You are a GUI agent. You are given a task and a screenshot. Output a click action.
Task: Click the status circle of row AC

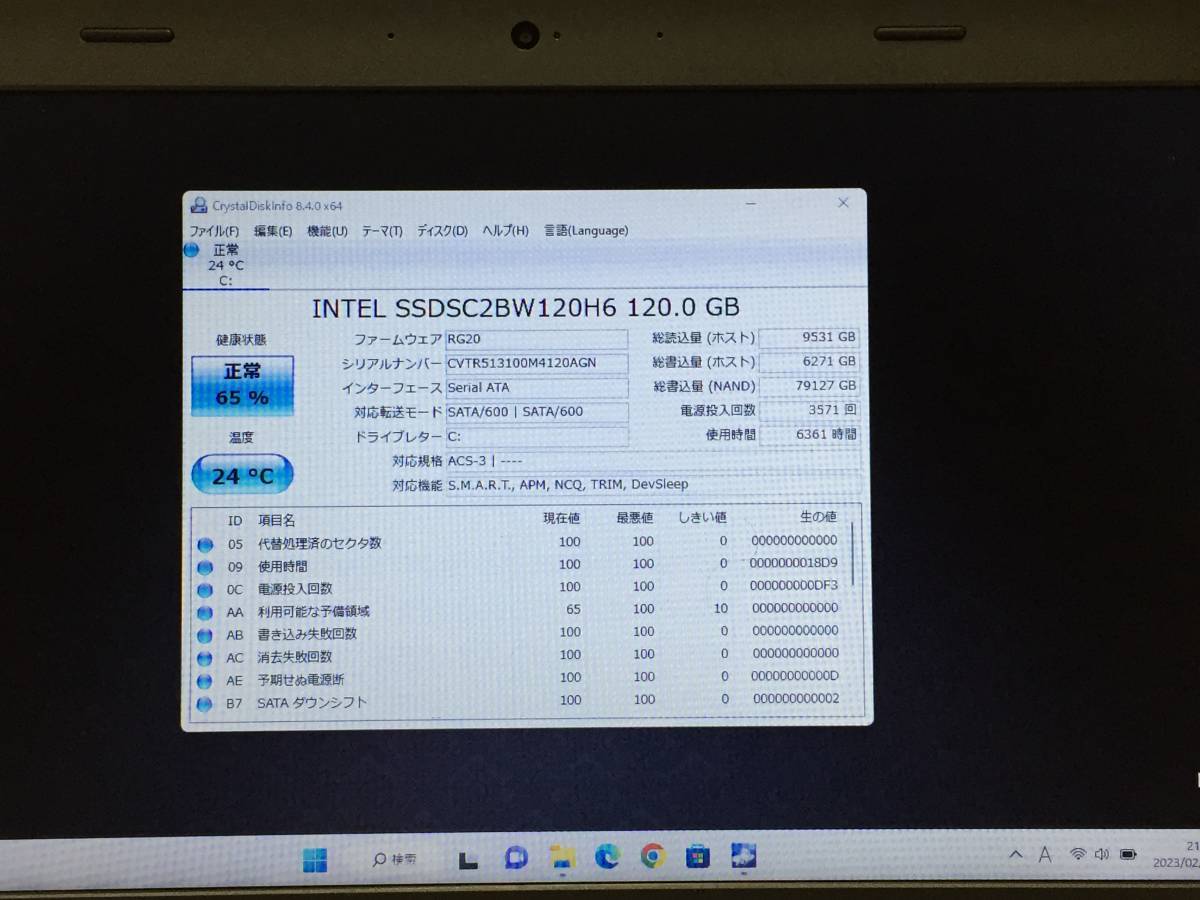coord(205,659)
